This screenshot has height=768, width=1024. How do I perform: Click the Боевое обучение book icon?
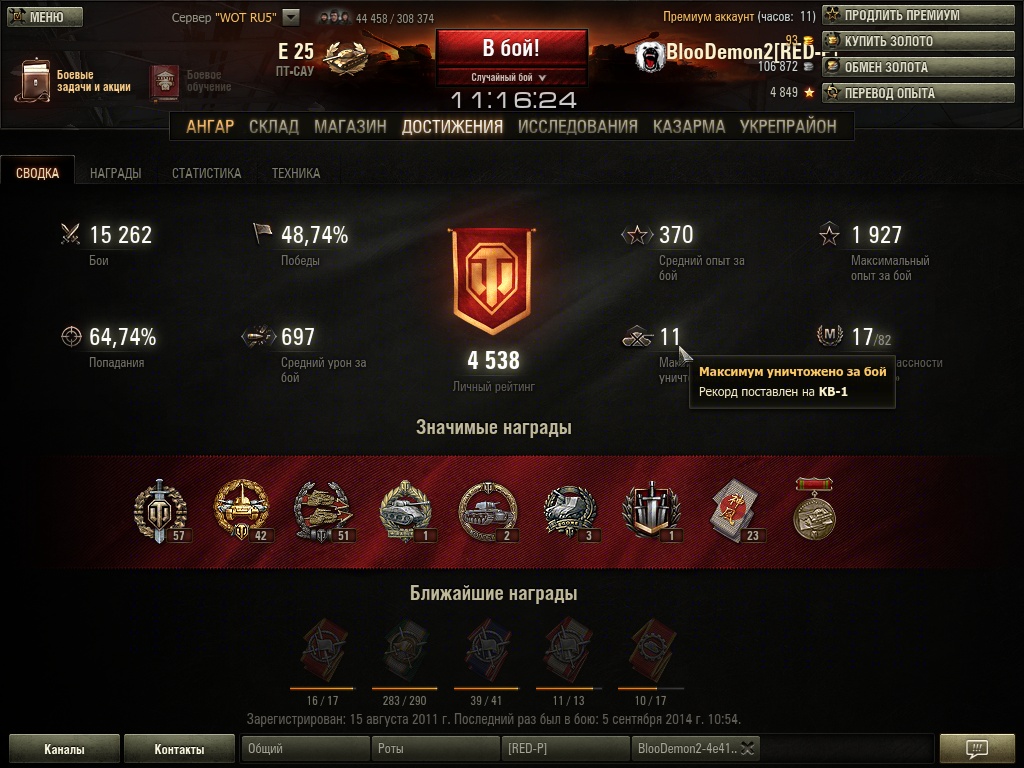pyautogui.click(x=165, y=82)
